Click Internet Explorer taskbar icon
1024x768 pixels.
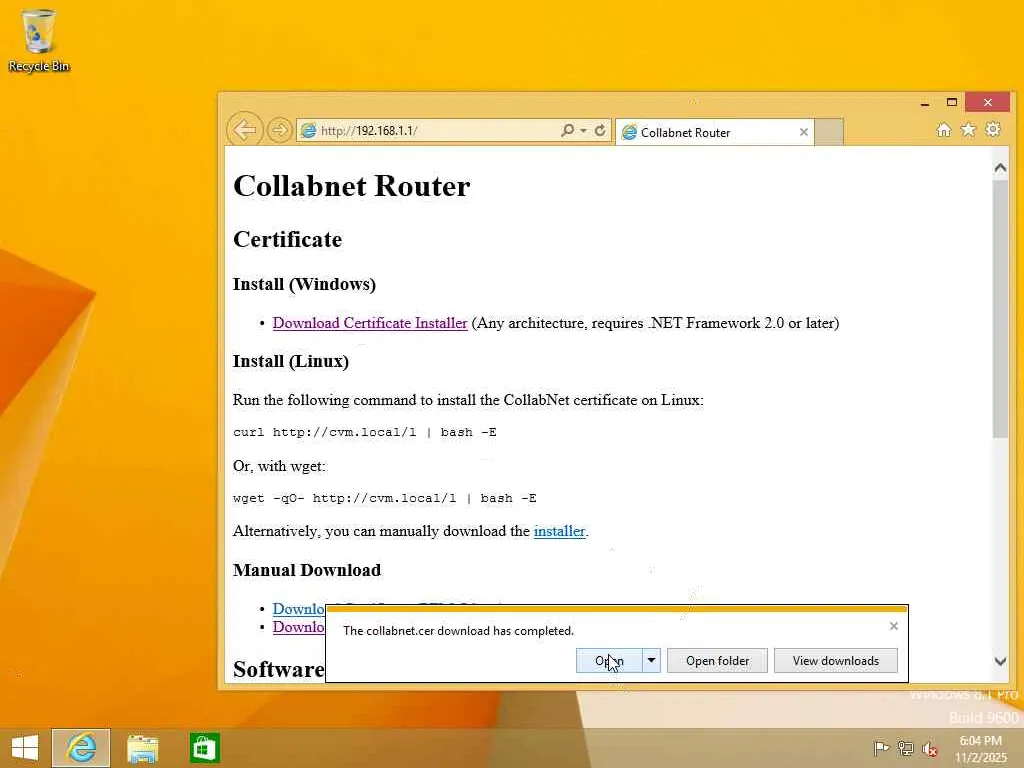click(81, 748)
